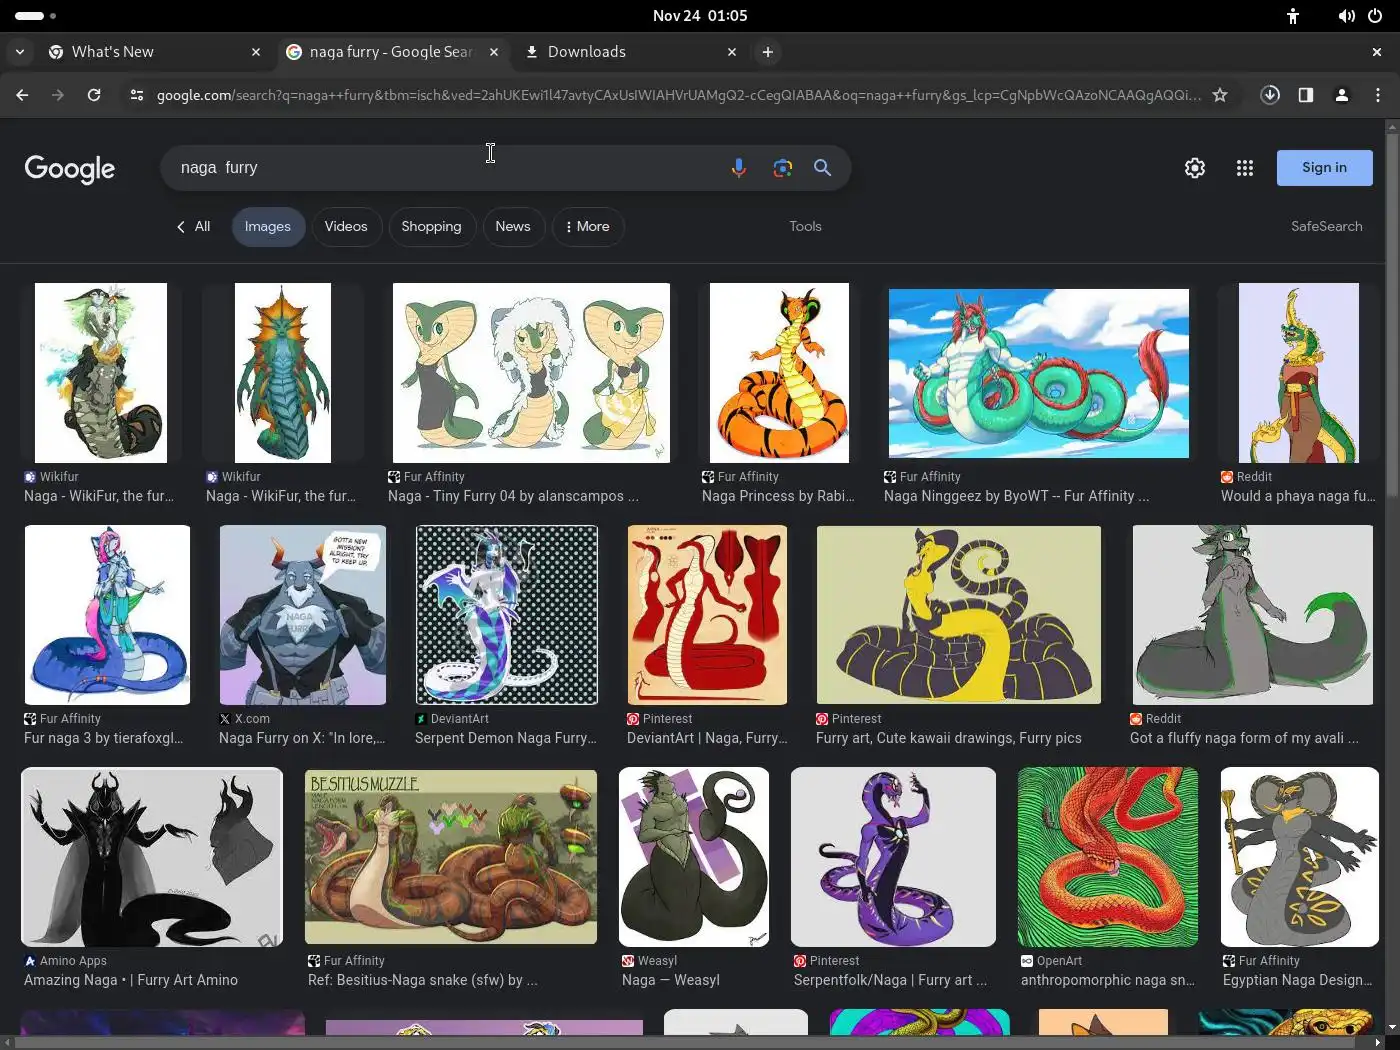Open the Google apps grid icon
Viewport: 1400px width, 1050px height.
tap(1244, 168)
